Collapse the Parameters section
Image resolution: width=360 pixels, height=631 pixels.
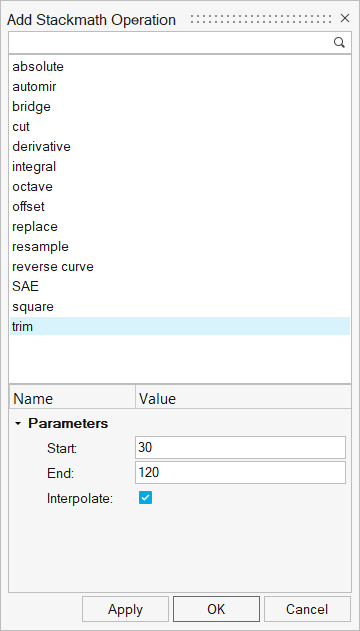17,424
